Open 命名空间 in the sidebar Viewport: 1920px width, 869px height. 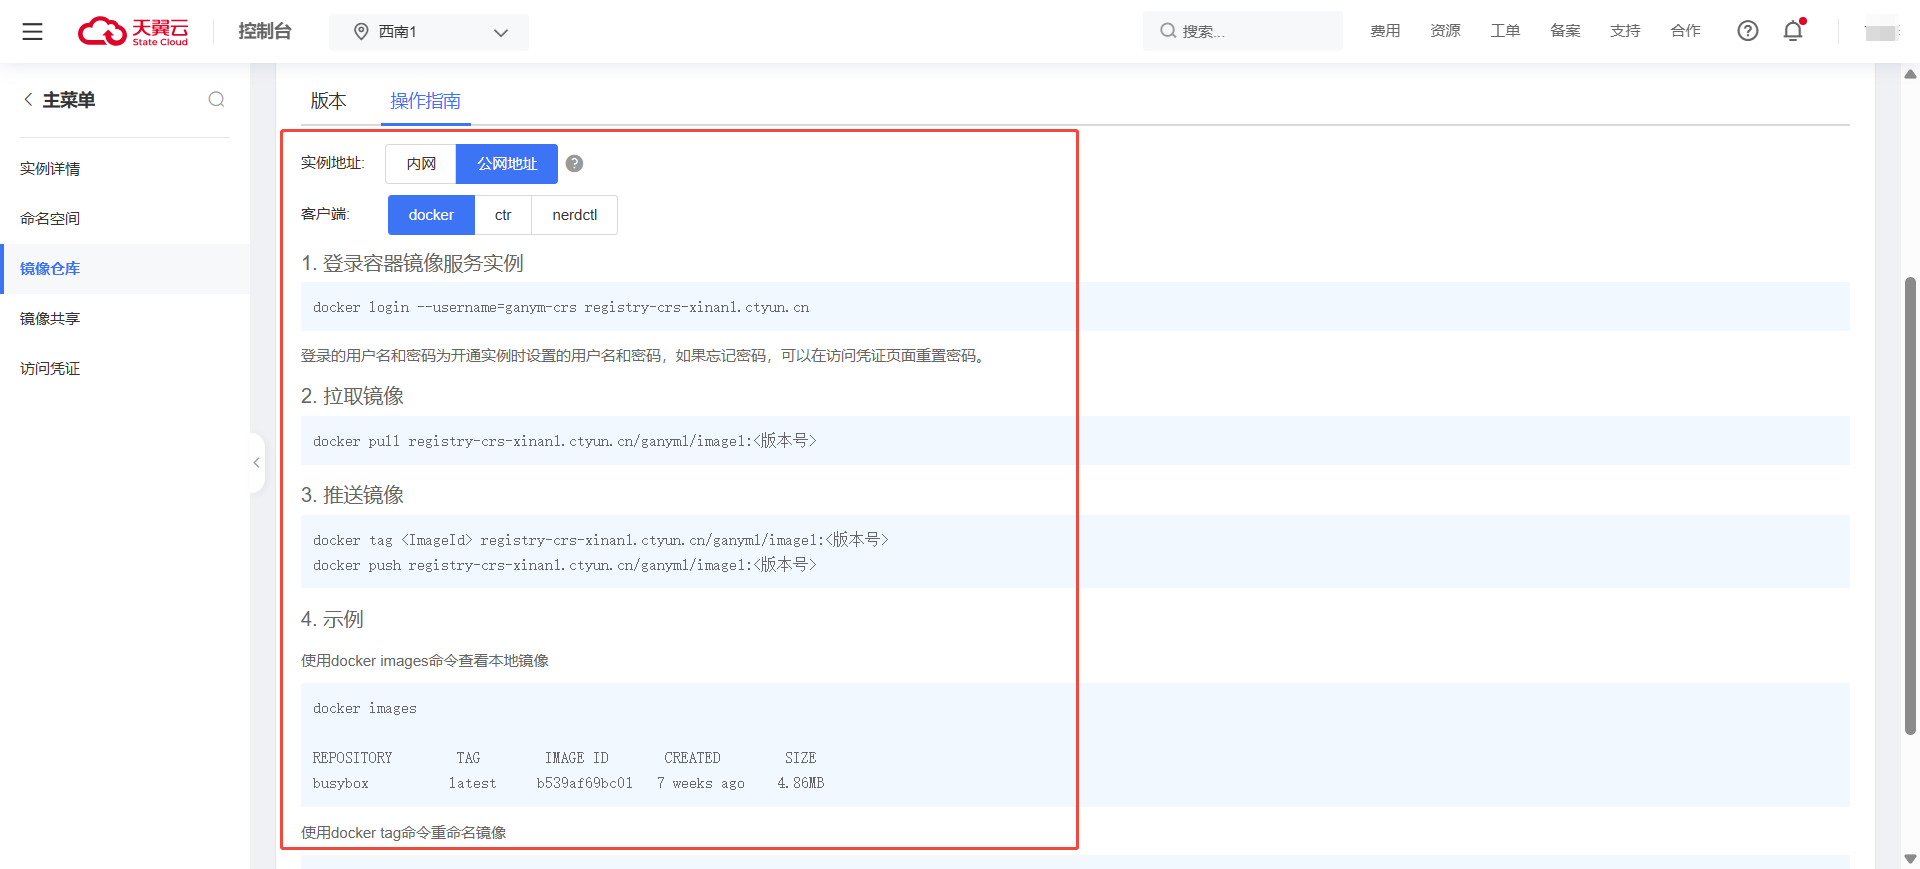click(x=50, y=219)
